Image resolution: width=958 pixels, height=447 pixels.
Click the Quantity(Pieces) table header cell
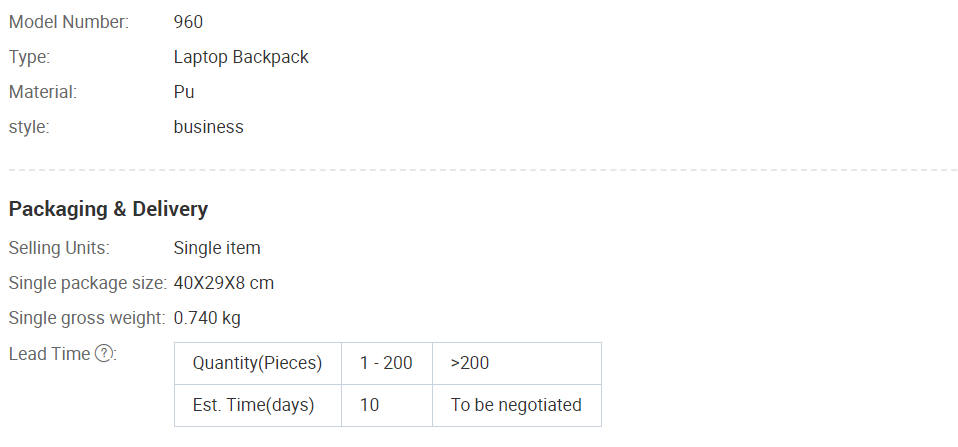[258, 363]
